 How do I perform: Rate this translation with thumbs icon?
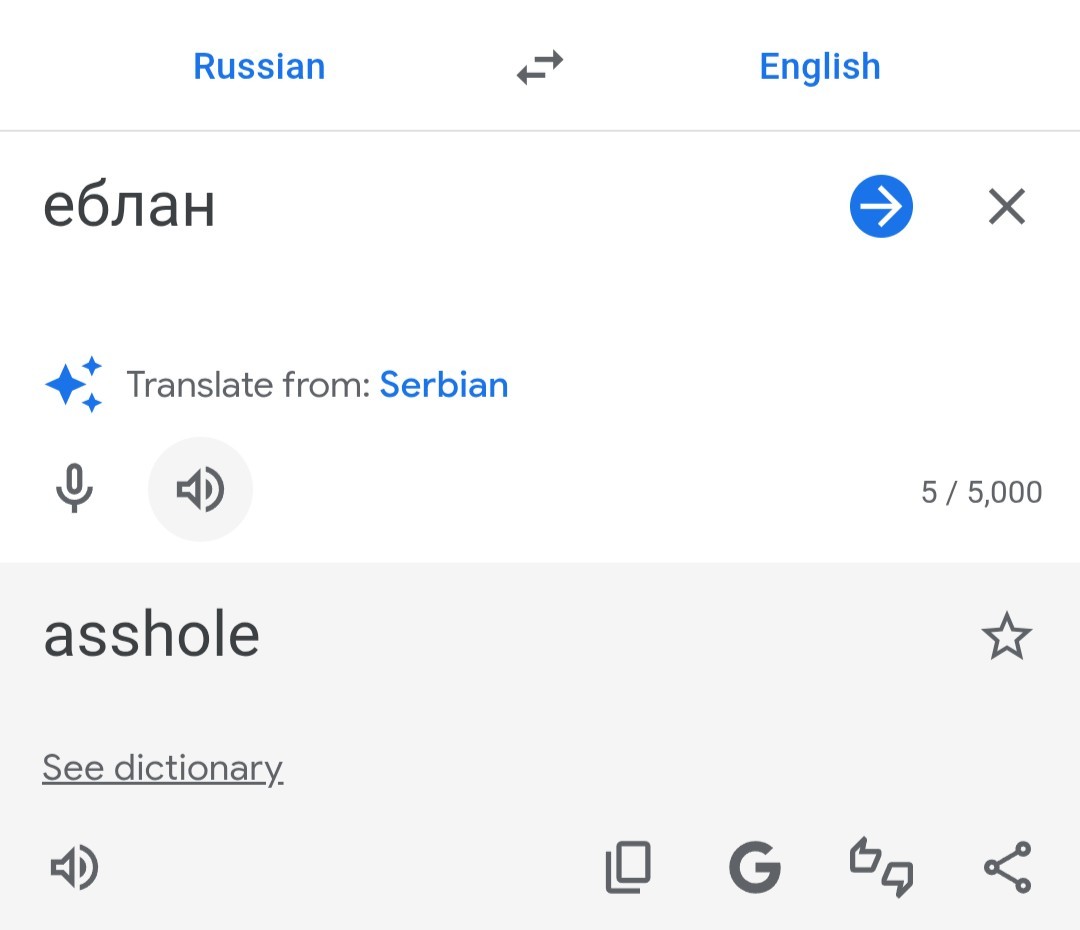(881, 867)
